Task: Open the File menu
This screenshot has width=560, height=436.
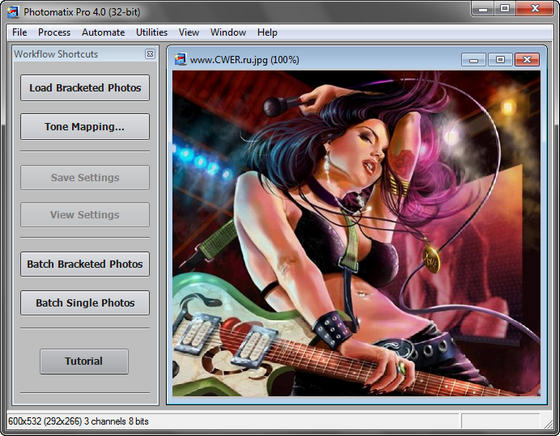Action: (20, 32)
